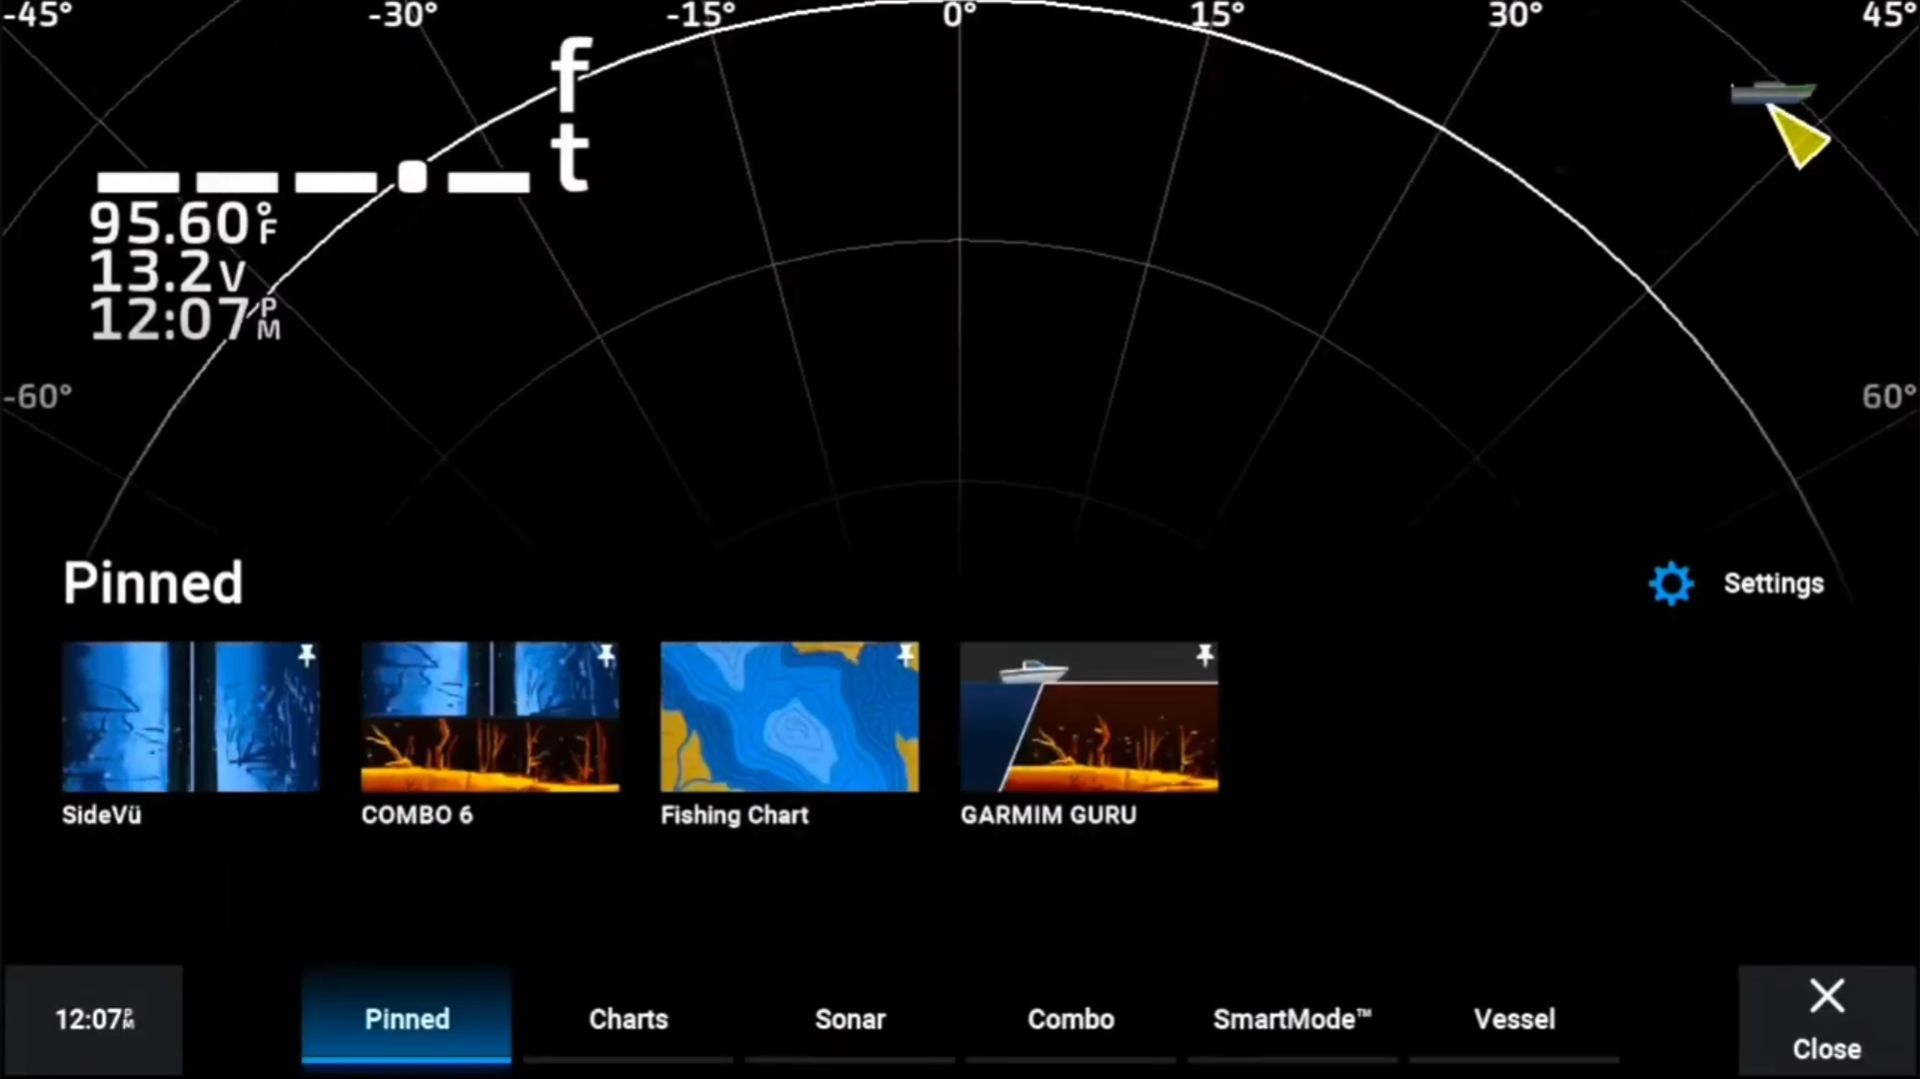The height and width of the screenshot is (1079, 1920).
Task: Open the Settings gear icon
Action: coord(1671,583)
